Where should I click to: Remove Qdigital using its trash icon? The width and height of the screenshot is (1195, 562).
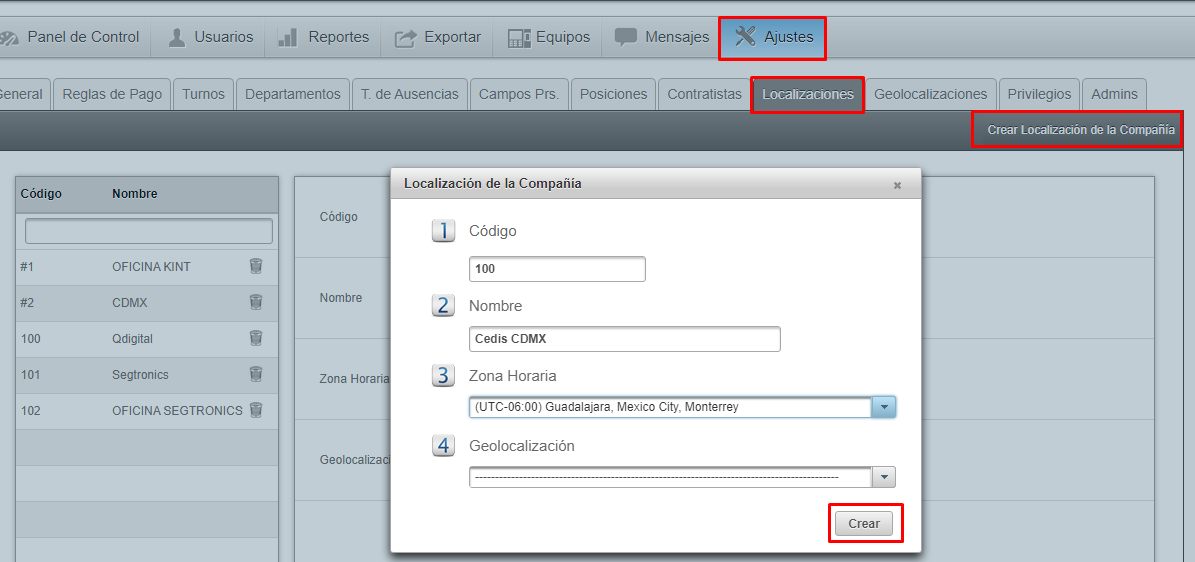(x=256, y=338)
